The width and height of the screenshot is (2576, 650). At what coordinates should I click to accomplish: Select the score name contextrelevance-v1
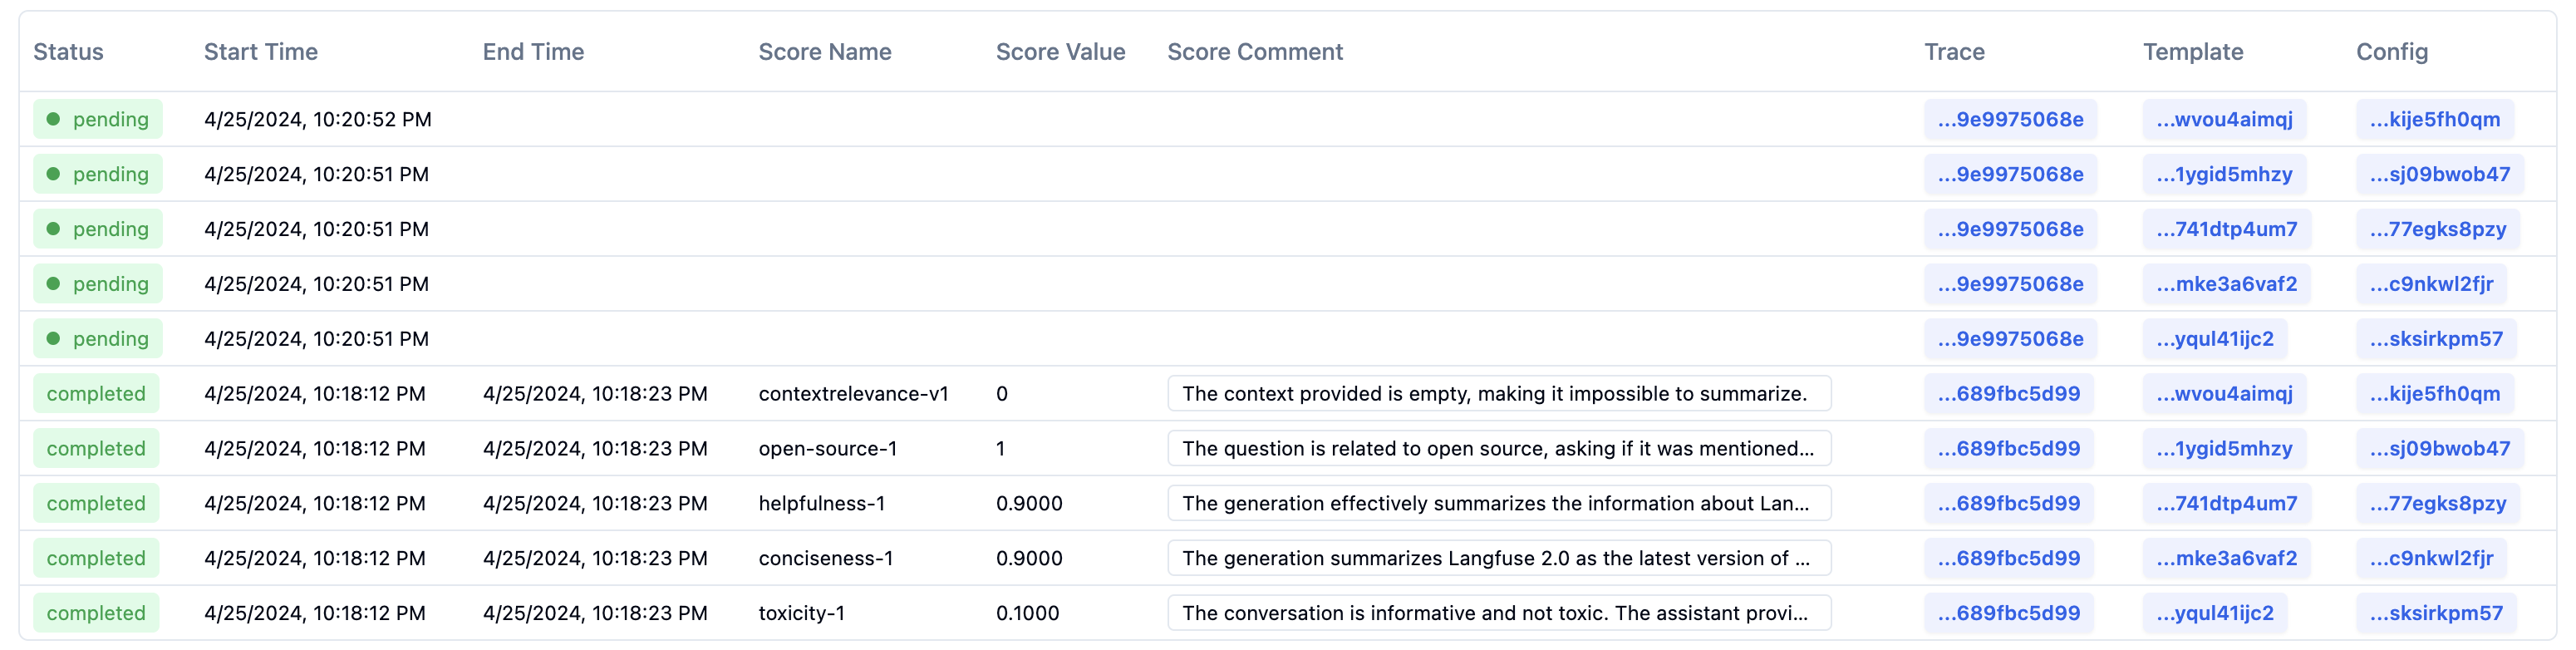tap(855, 393)
